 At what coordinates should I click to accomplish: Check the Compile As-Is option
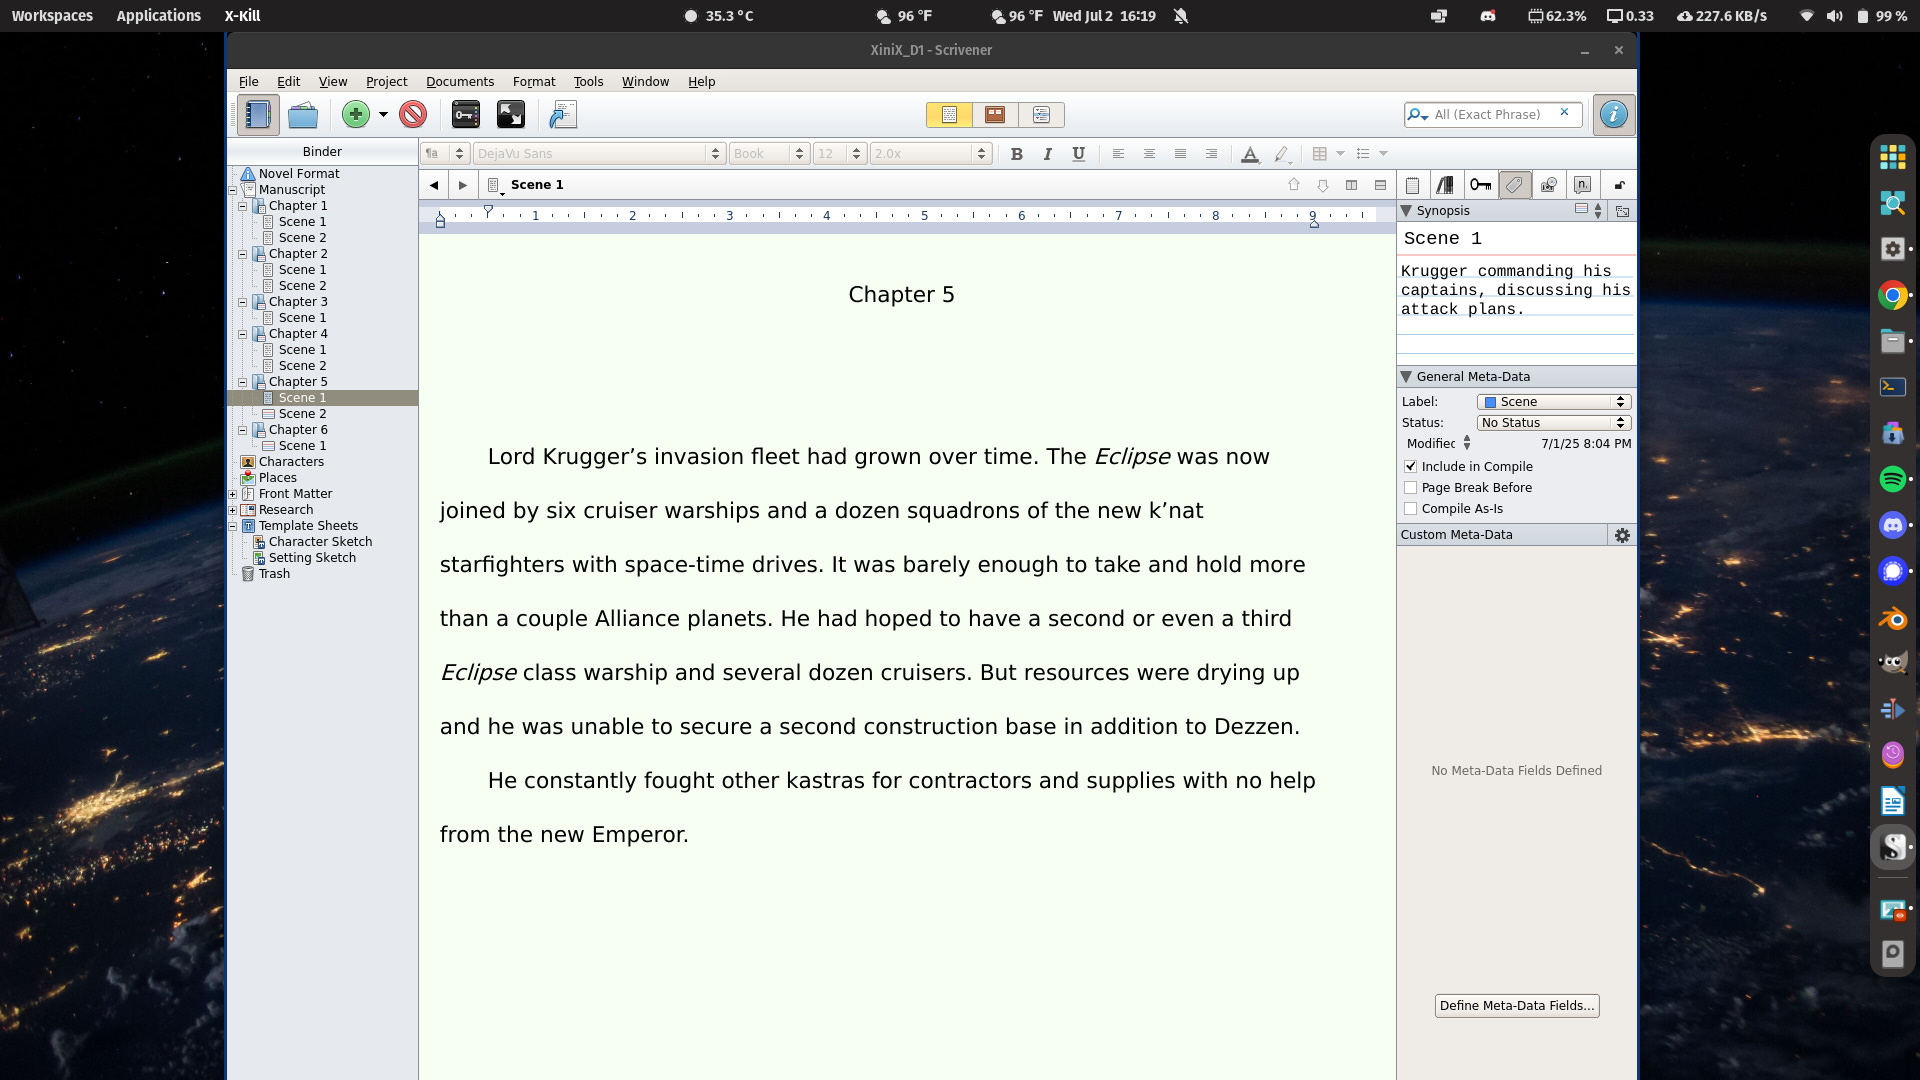[x=1410, y=509]
